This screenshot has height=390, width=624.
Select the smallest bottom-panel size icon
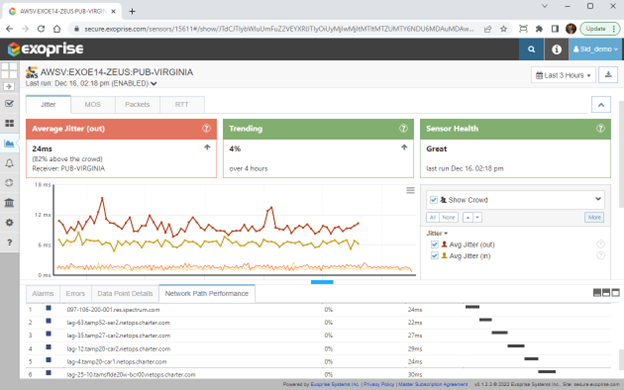597,292
